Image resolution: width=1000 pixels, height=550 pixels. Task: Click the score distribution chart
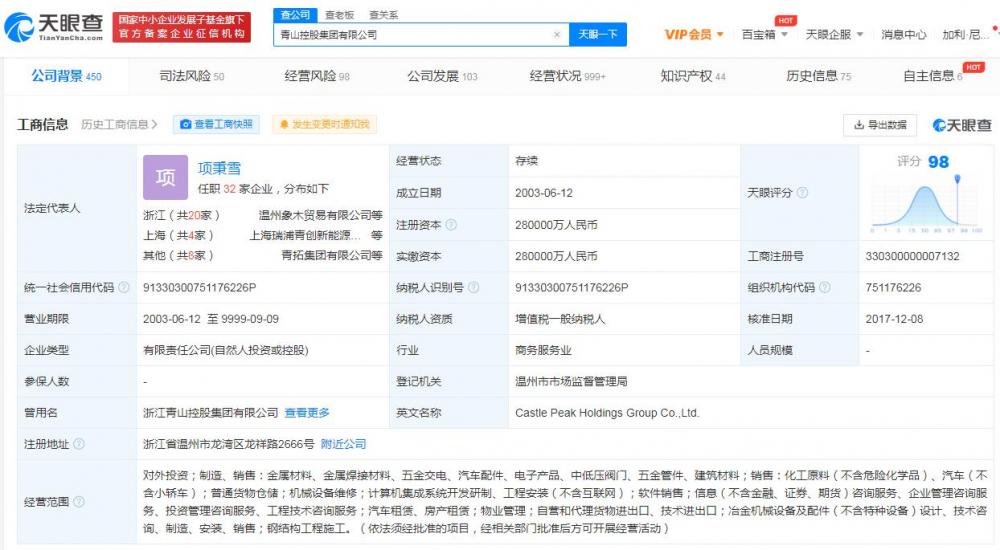pos(926,204)
